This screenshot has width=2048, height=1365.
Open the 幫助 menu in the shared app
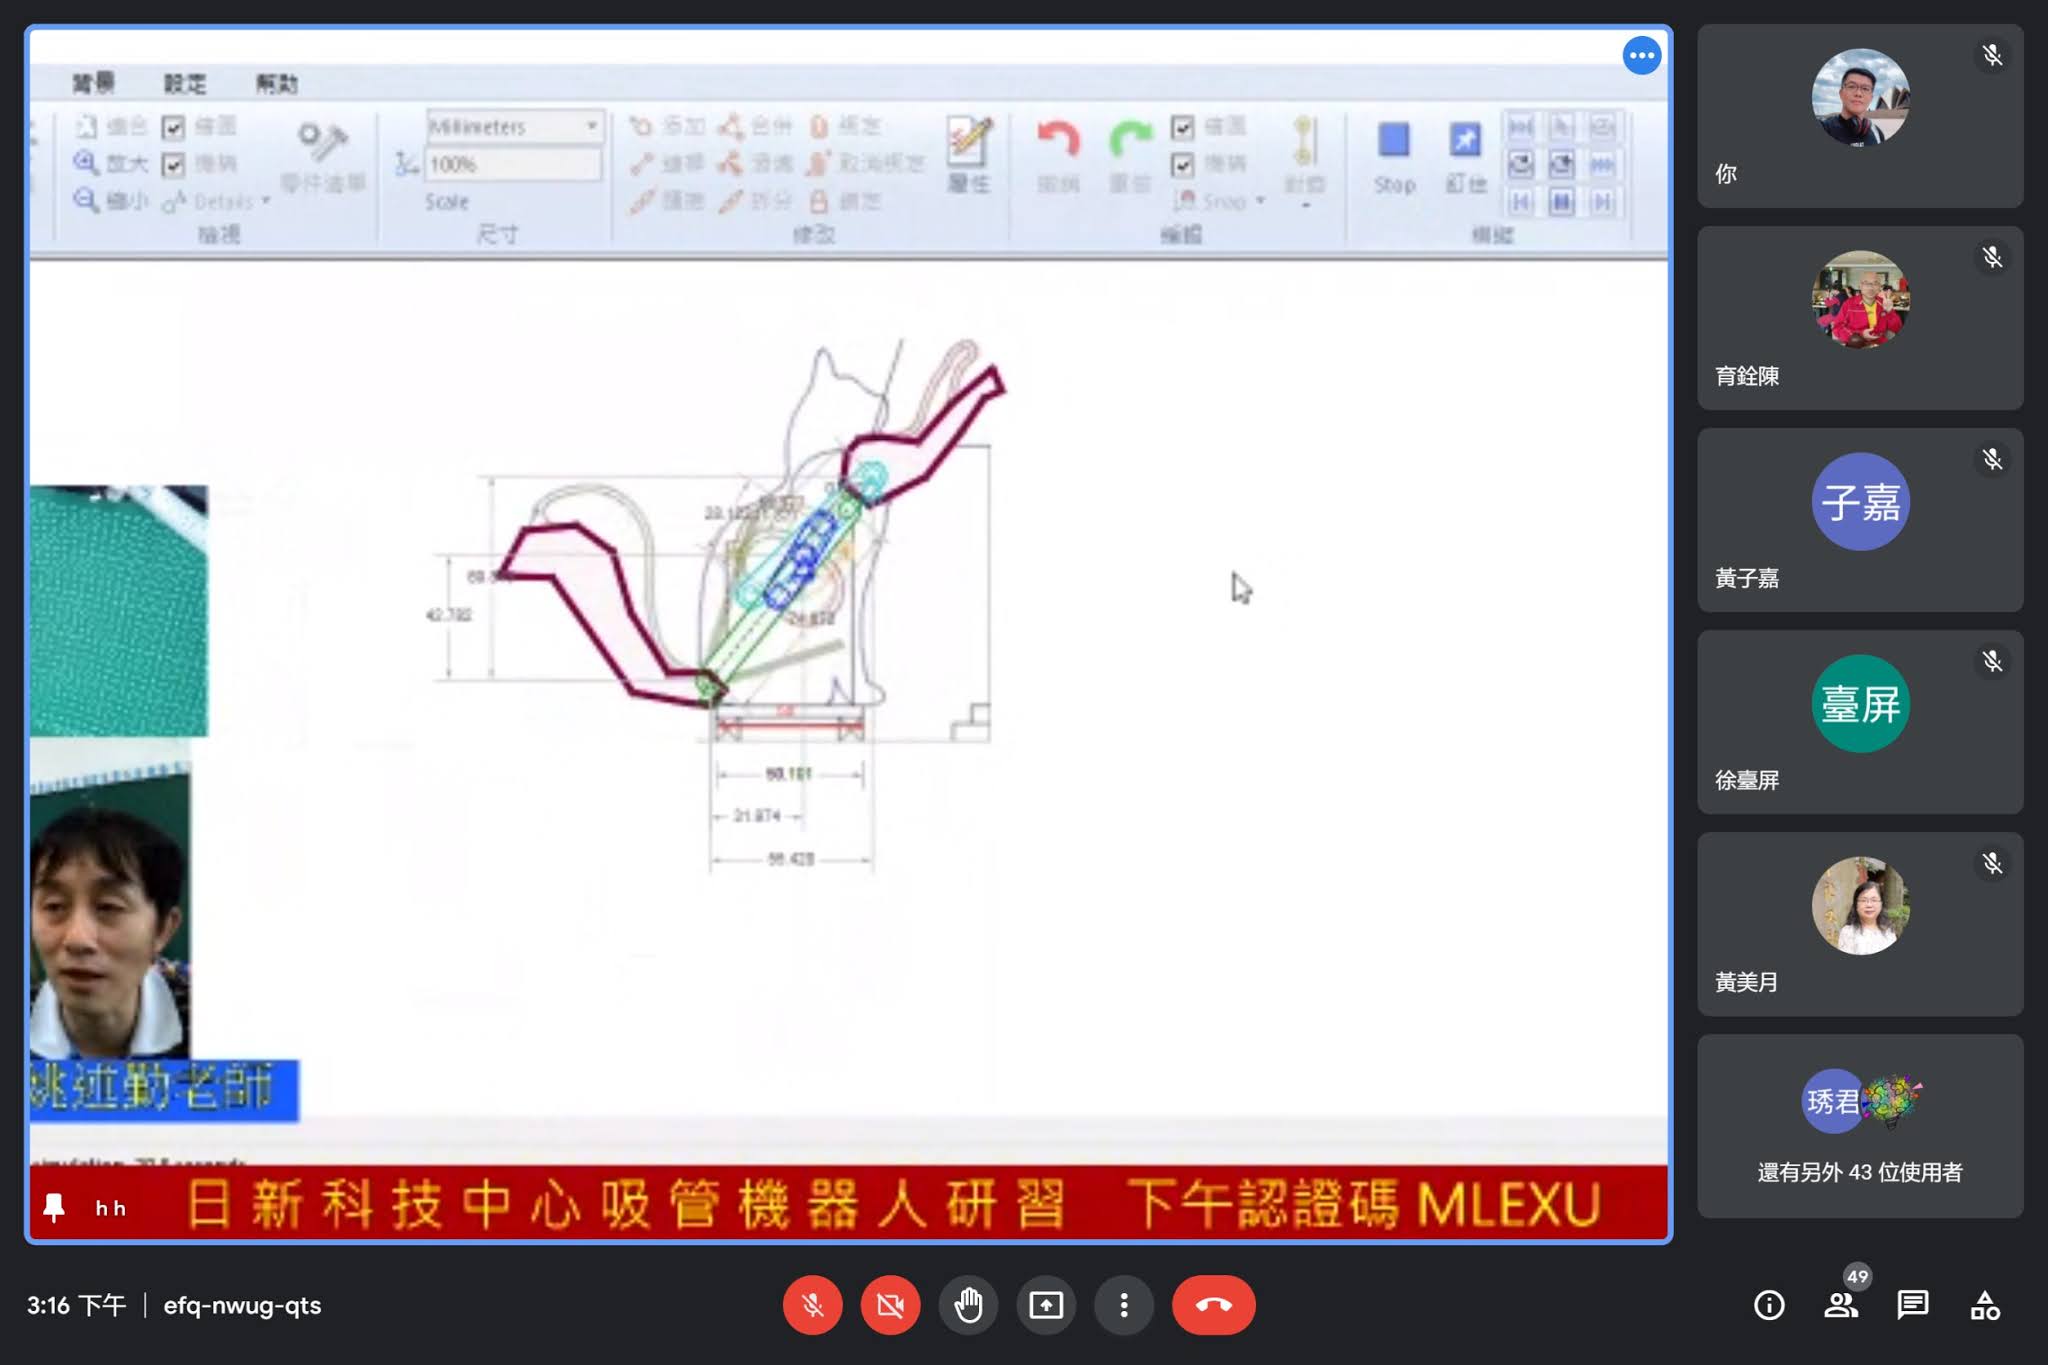coord(277,83)
